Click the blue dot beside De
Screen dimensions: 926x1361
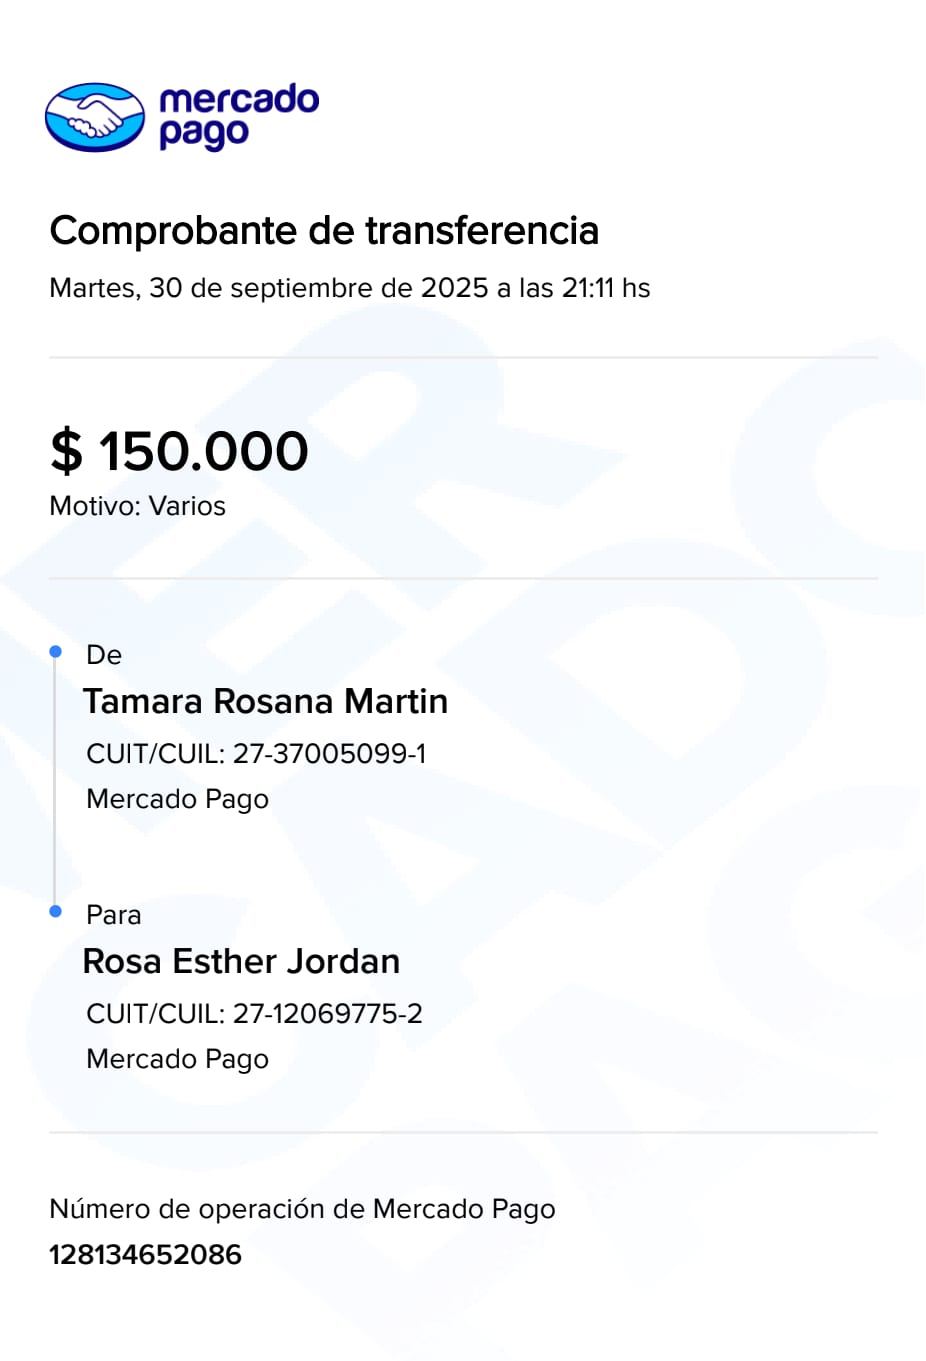[x=56, y=652]
